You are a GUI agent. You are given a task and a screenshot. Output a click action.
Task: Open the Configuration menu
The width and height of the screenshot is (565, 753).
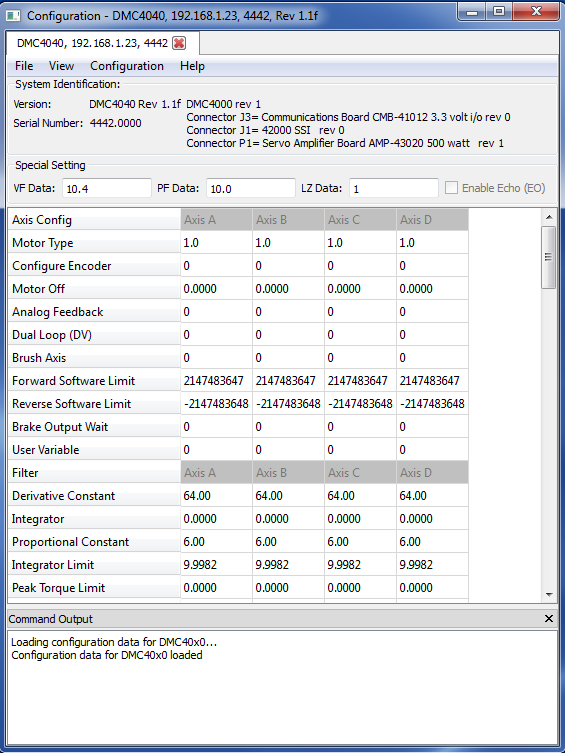click(x=127, y=66)
